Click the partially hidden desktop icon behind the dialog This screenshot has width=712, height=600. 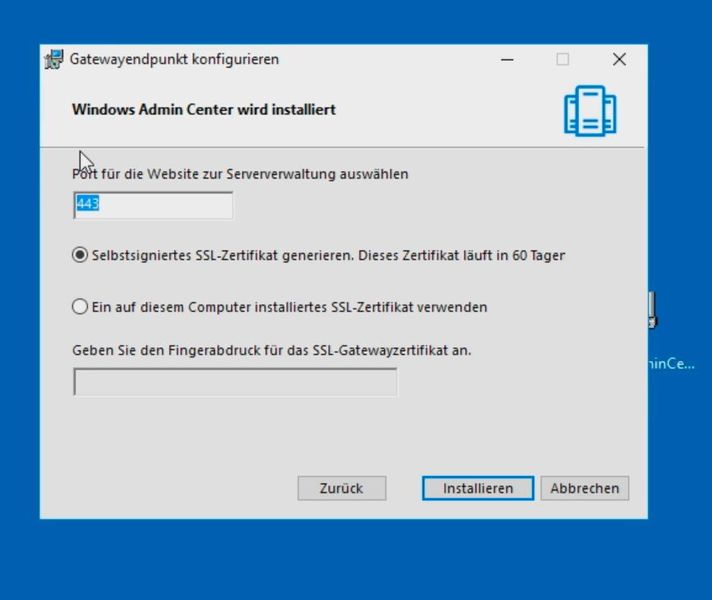[x=653, y=310]
